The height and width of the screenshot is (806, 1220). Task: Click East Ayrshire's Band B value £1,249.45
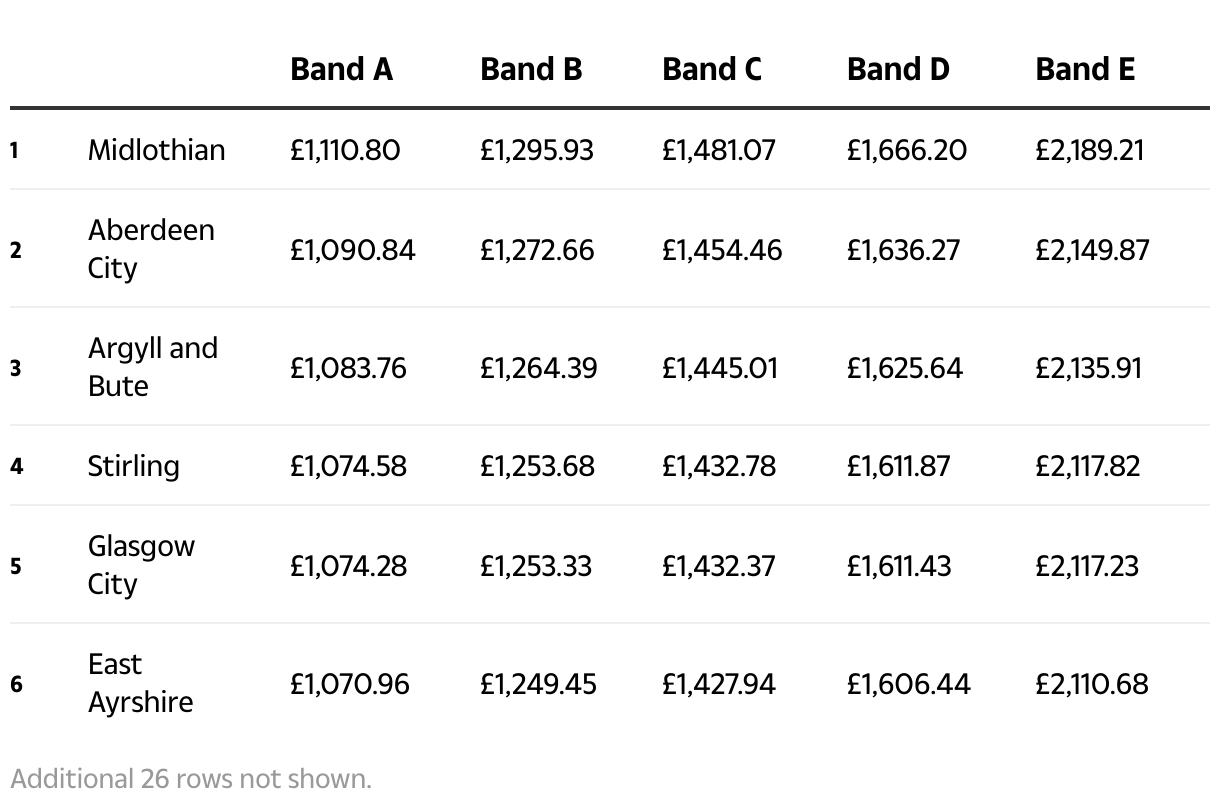click(x=538, y=684)
